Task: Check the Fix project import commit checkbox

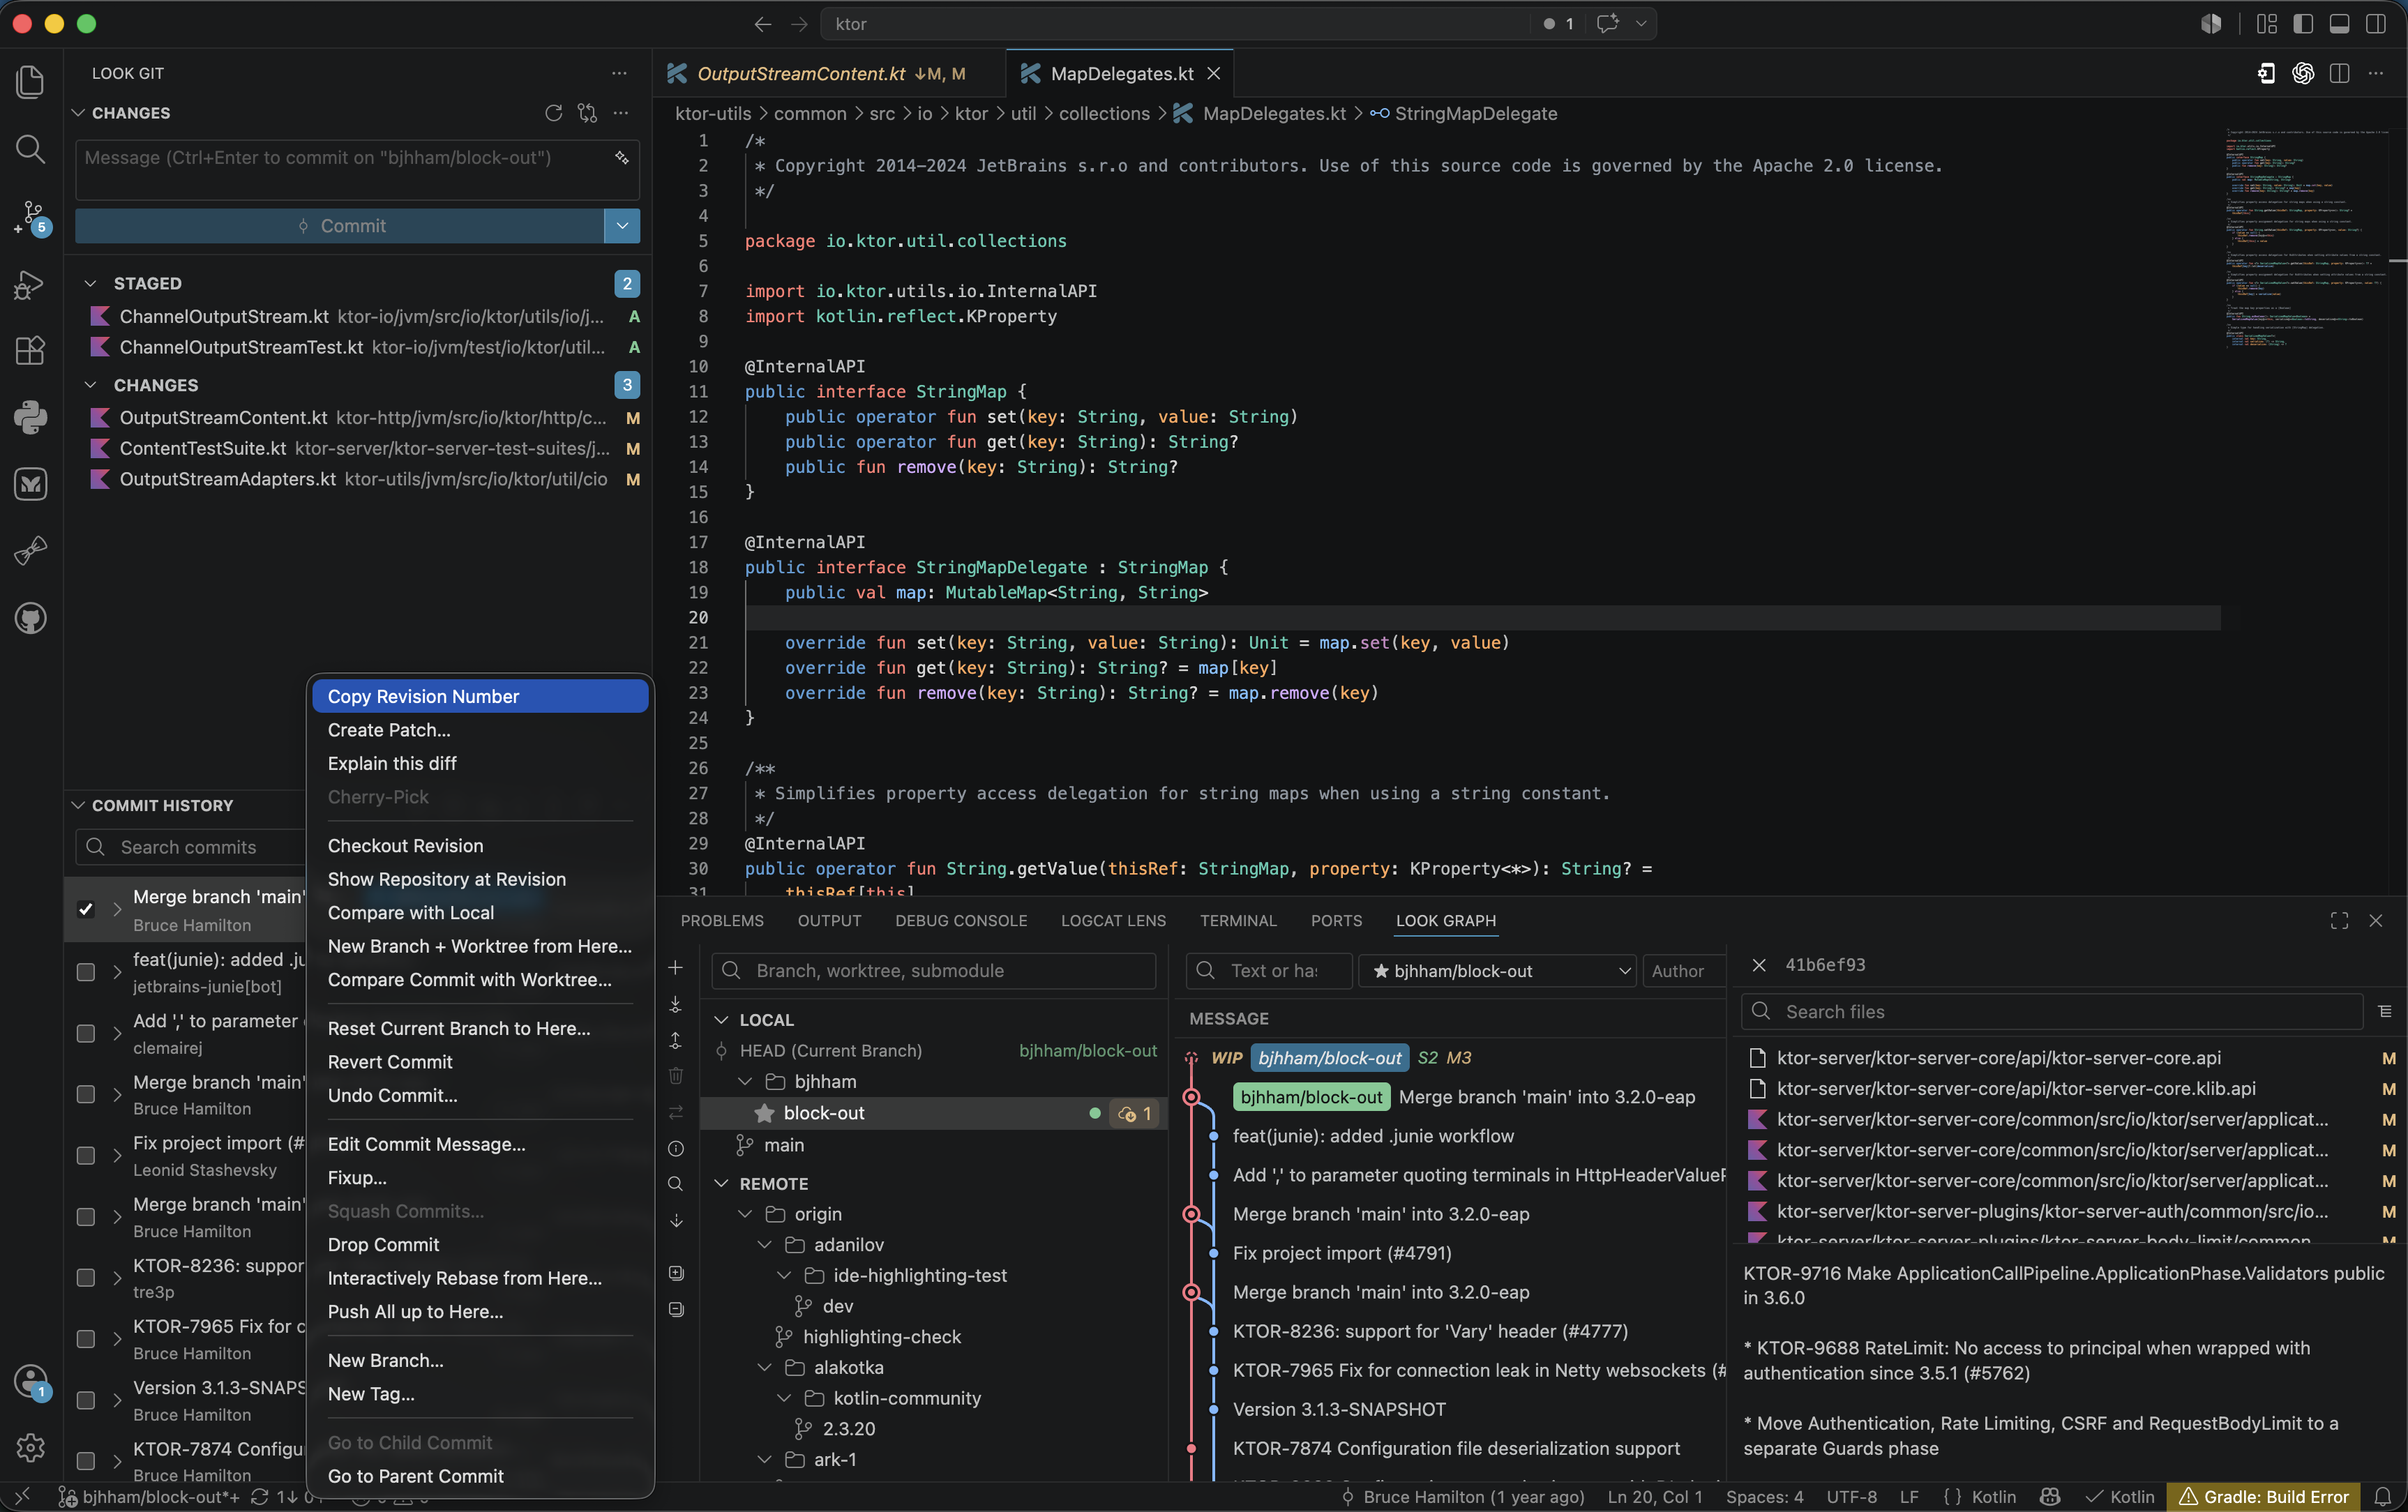Action: 86,1155
